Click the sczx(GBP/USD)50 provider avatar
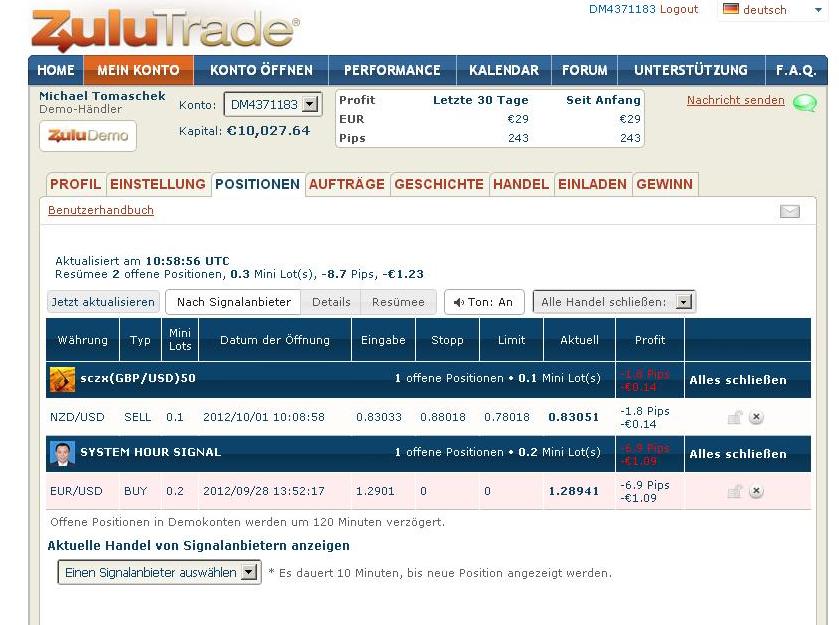 (62, 379)
